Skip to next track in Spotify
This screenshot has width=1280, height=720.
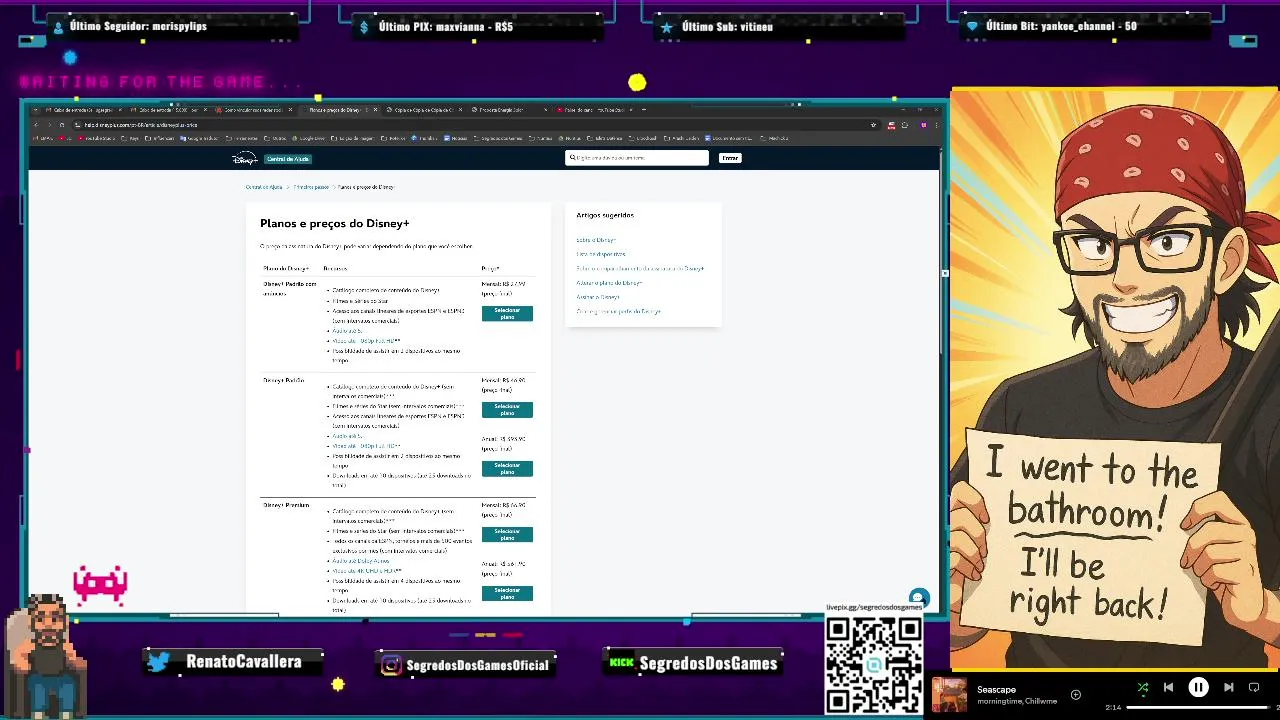coord(1229,687)
